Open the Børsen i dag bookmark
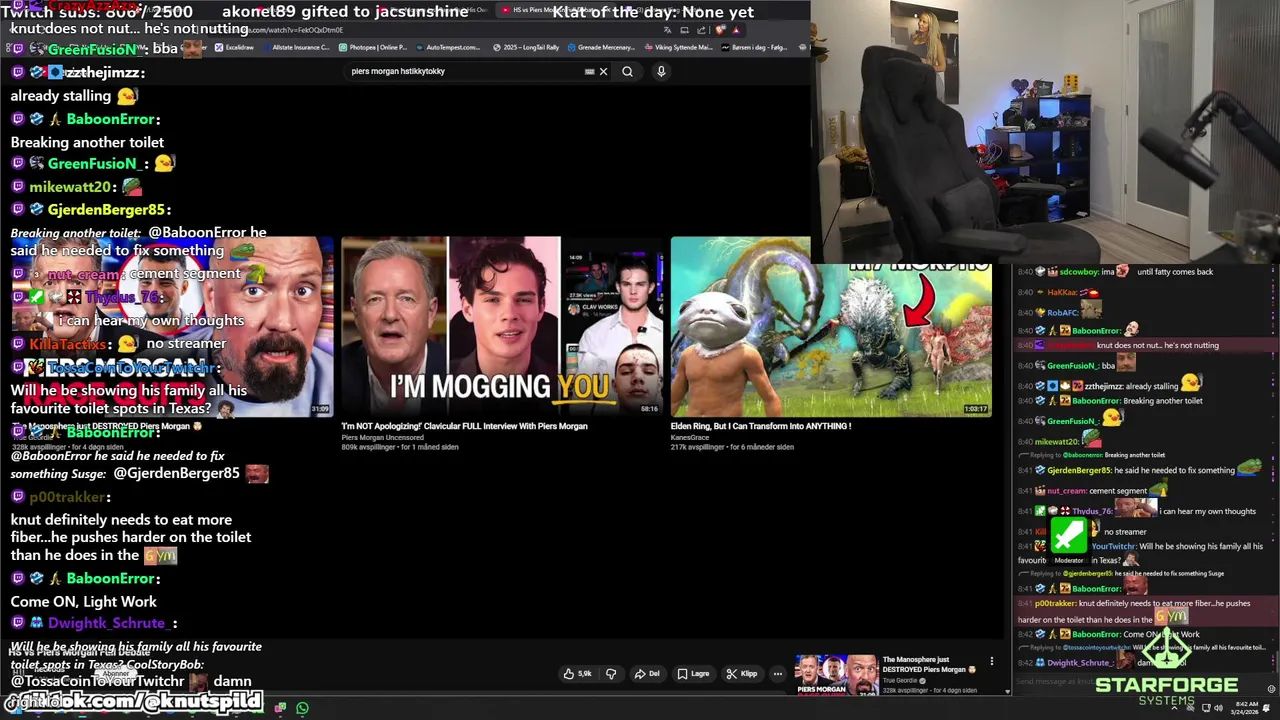 pyautogui.click(x=756, y=47)
